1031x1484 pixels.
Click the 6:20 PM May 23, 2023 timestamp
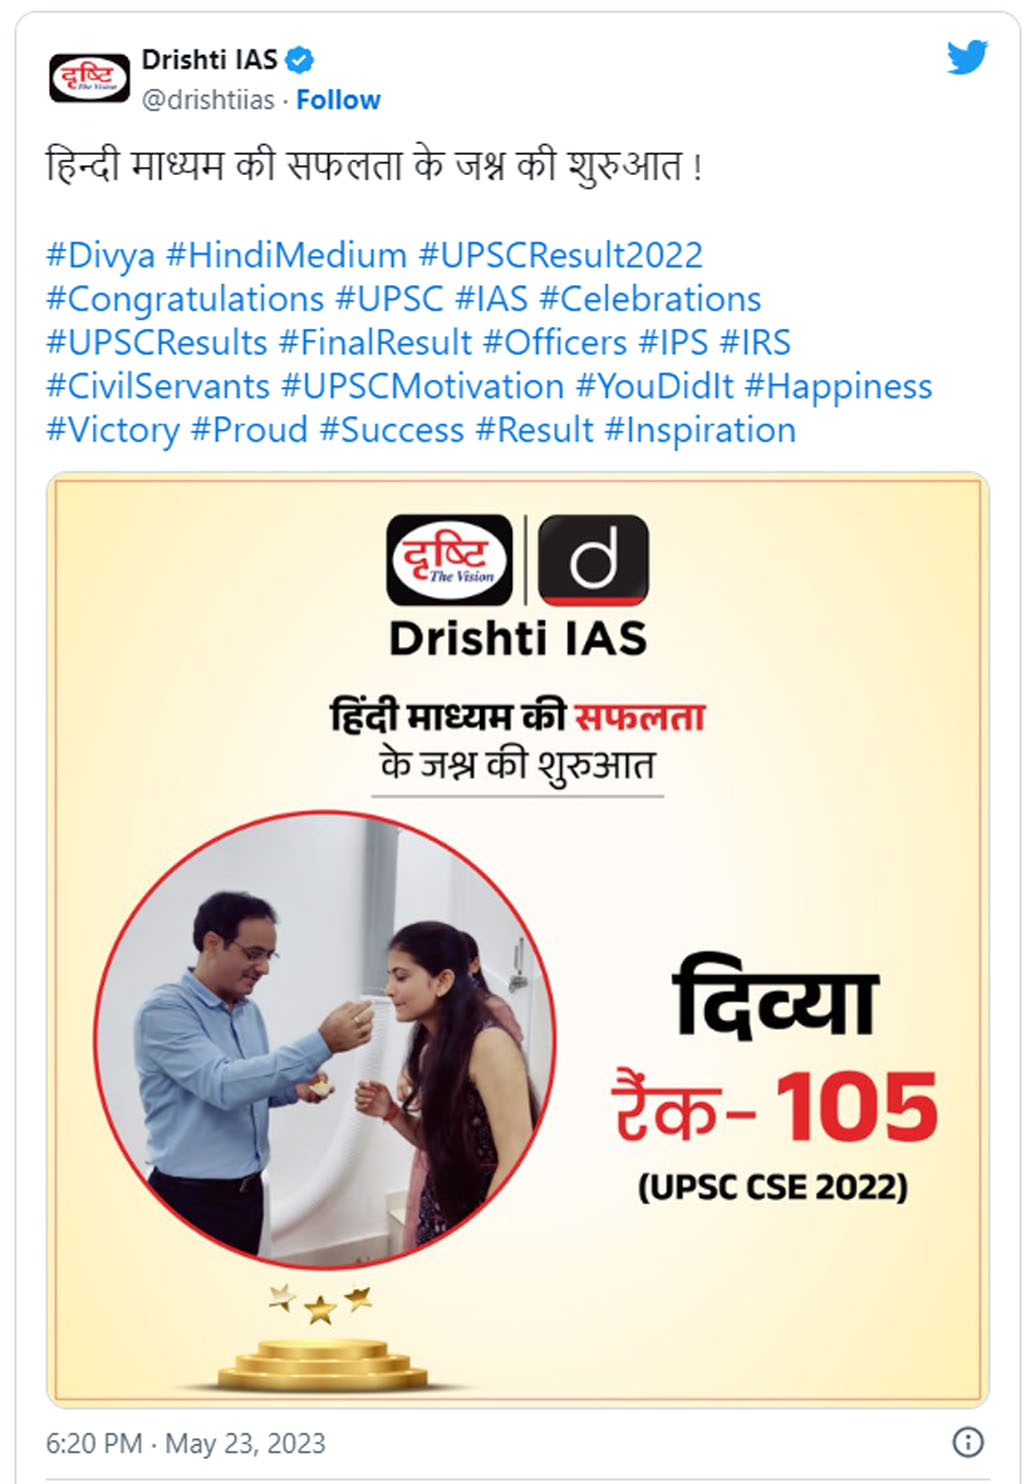tap(186, 1443)
